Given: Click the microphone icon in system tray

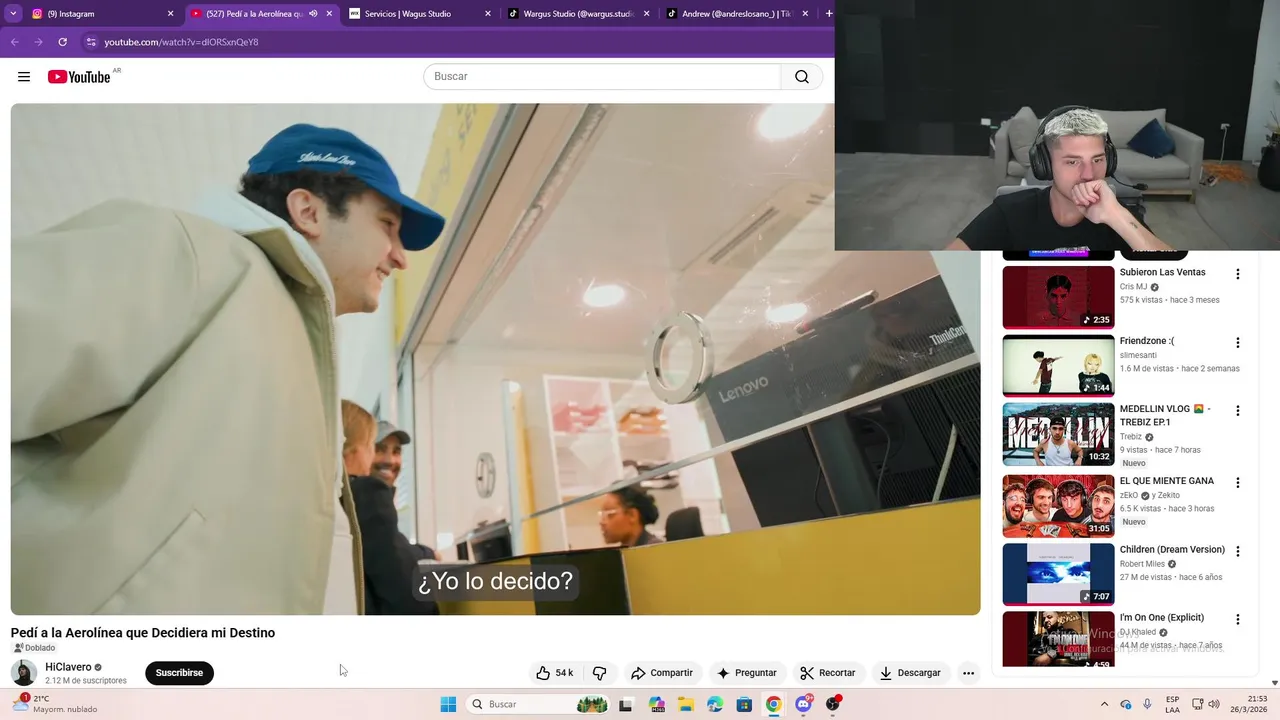Looking at the screenshot, I should [x=1146, y=704].
